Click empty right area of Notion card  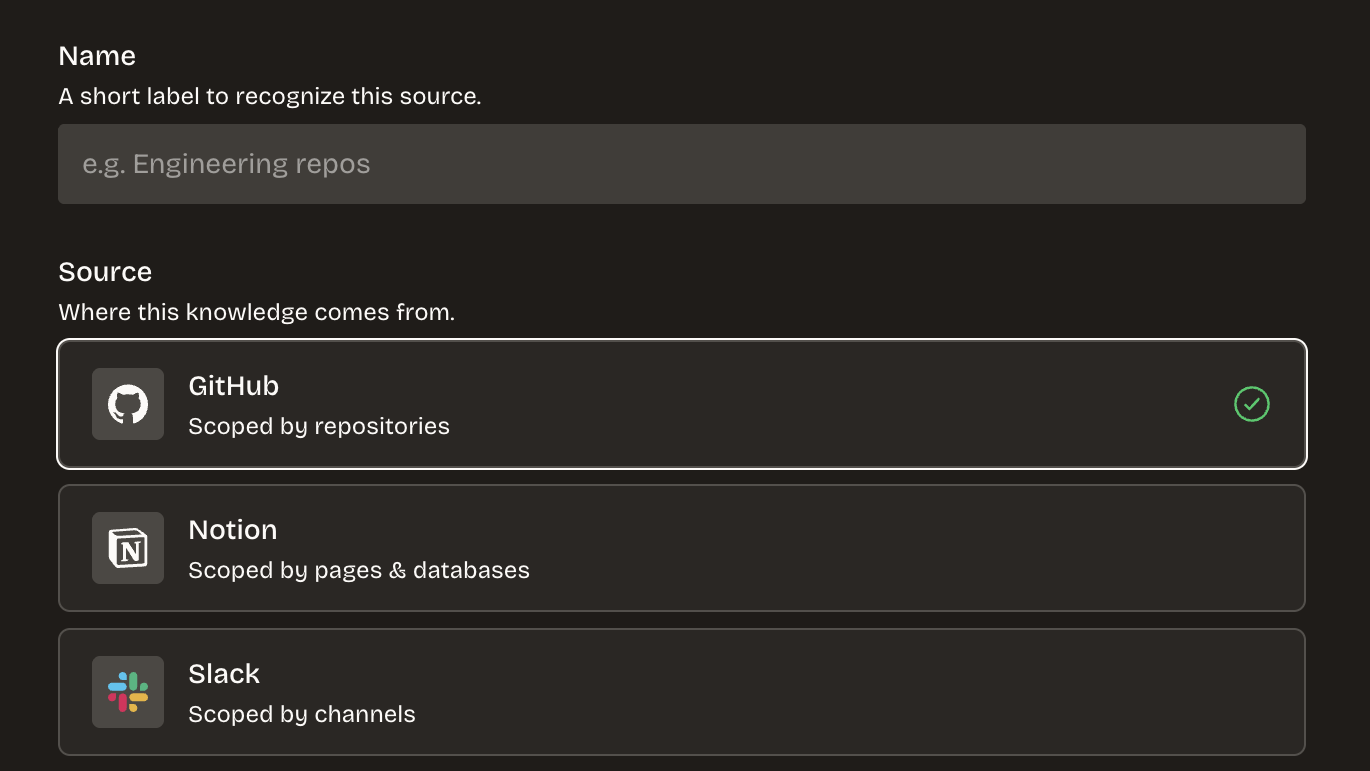pos(1000,548)
